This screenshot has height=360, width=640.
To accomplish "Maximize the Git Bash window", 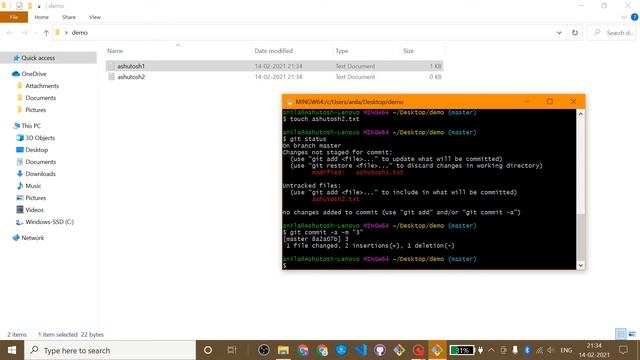I will coord(550,102).
